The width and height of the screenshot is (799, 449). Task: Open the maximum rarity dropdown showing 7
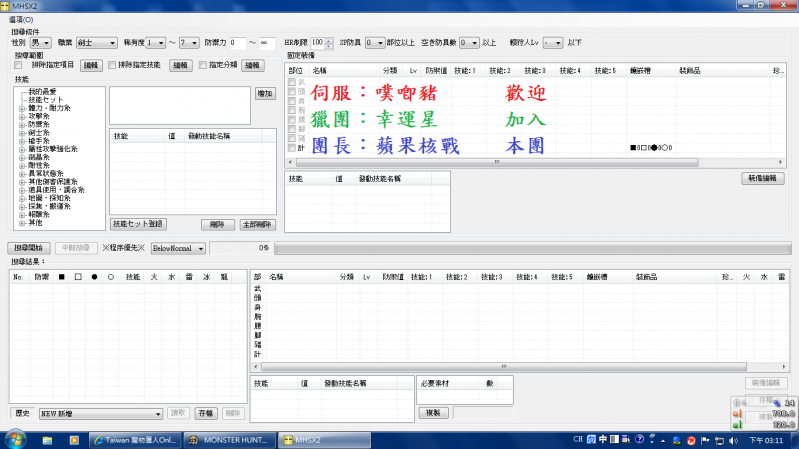[x=189, y=43]
